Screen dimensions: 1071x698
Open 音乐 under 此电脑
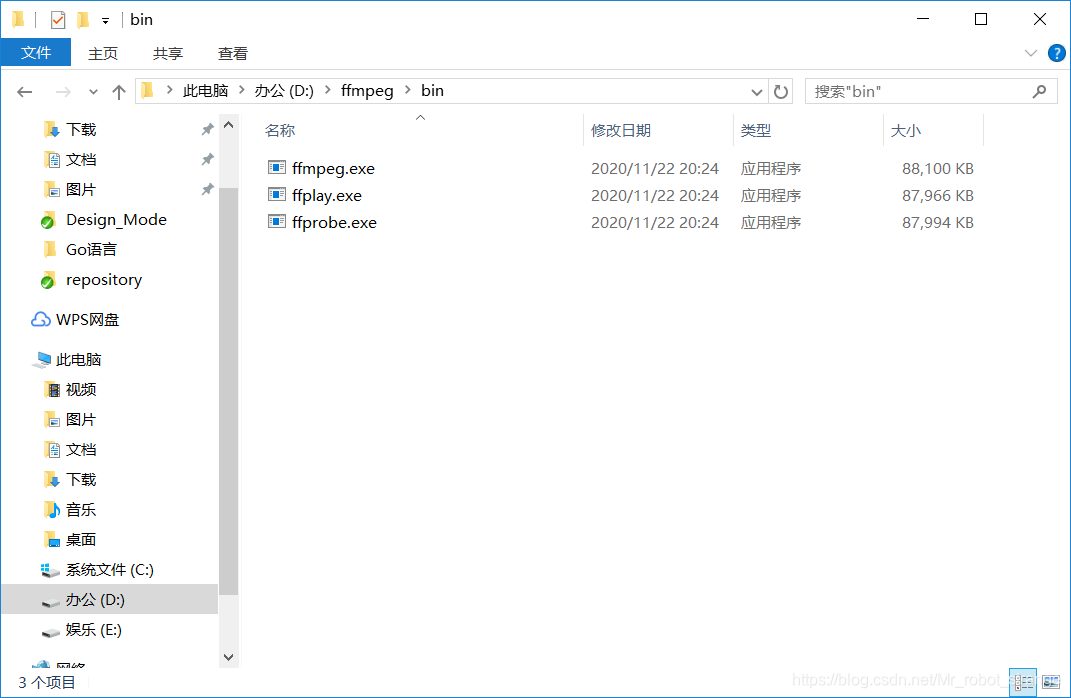[81, 509]
